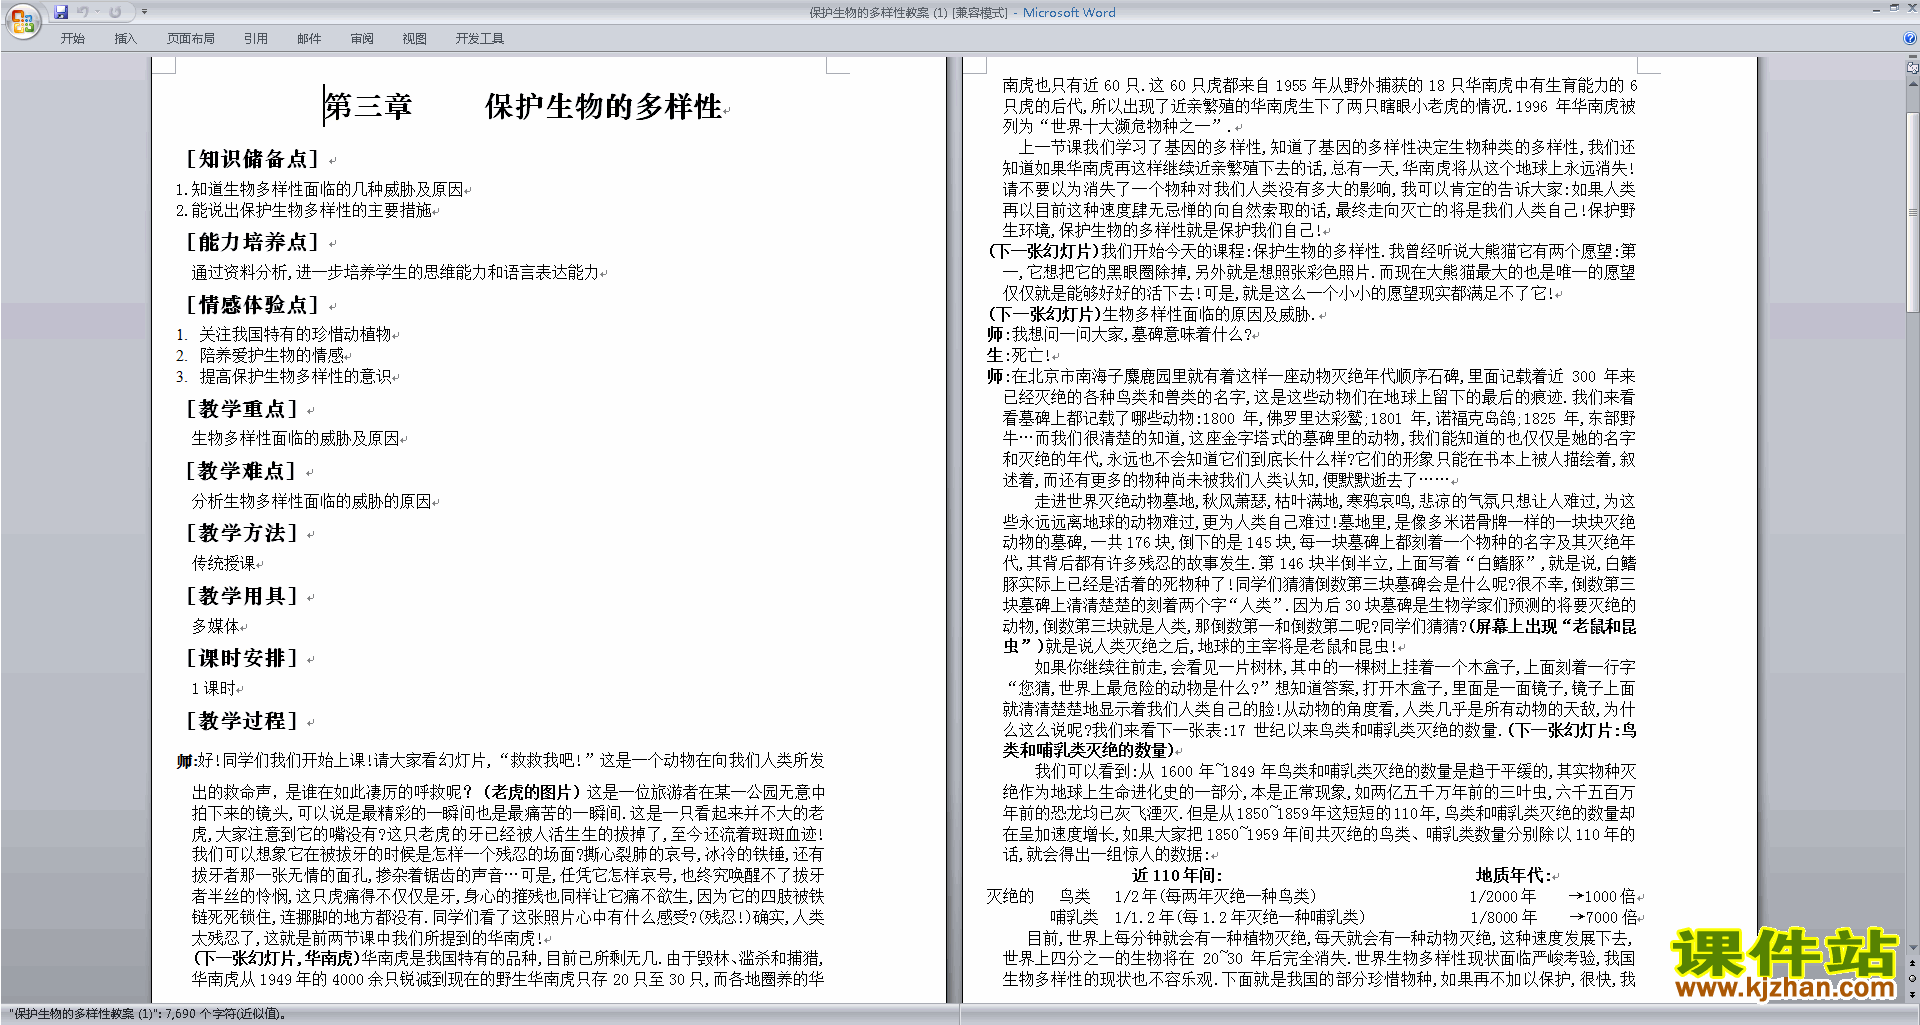Click the line 生:死亡!
Image resolution: width=1920 pixels, height=1025 pixels.
coord(1019,355)
